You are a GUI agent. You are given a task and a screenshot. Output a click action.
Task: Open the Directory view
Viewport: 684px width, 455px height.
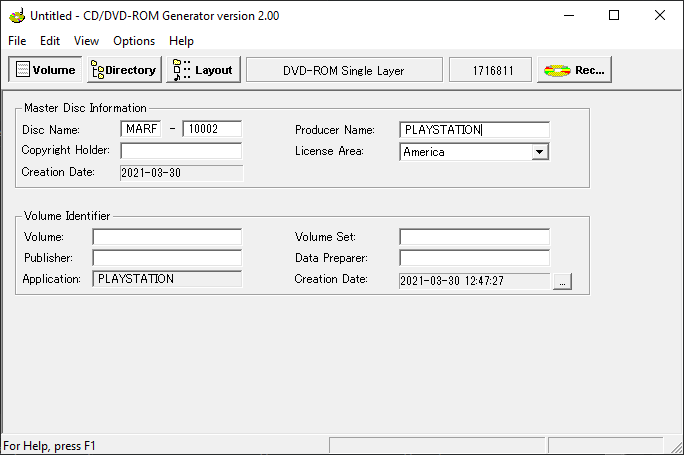(123, 70)
